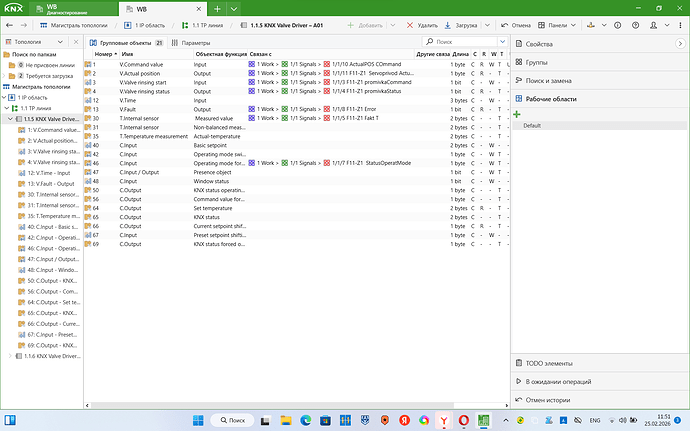Open File Explorer from taskbar

click(x=286, y=420)
